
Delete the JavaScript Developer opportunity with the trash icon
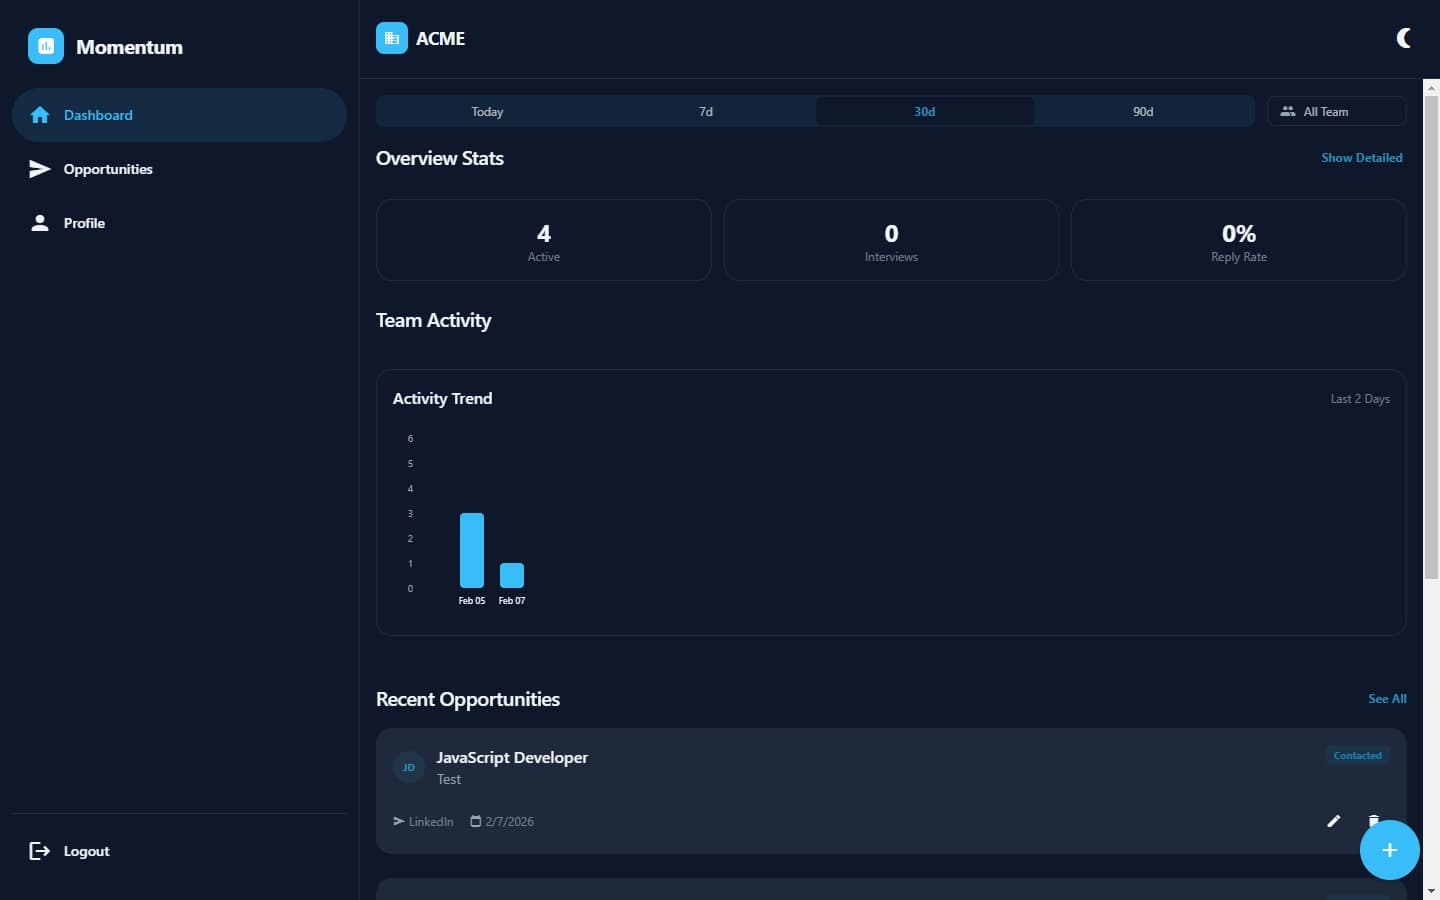pos(1373,821)
